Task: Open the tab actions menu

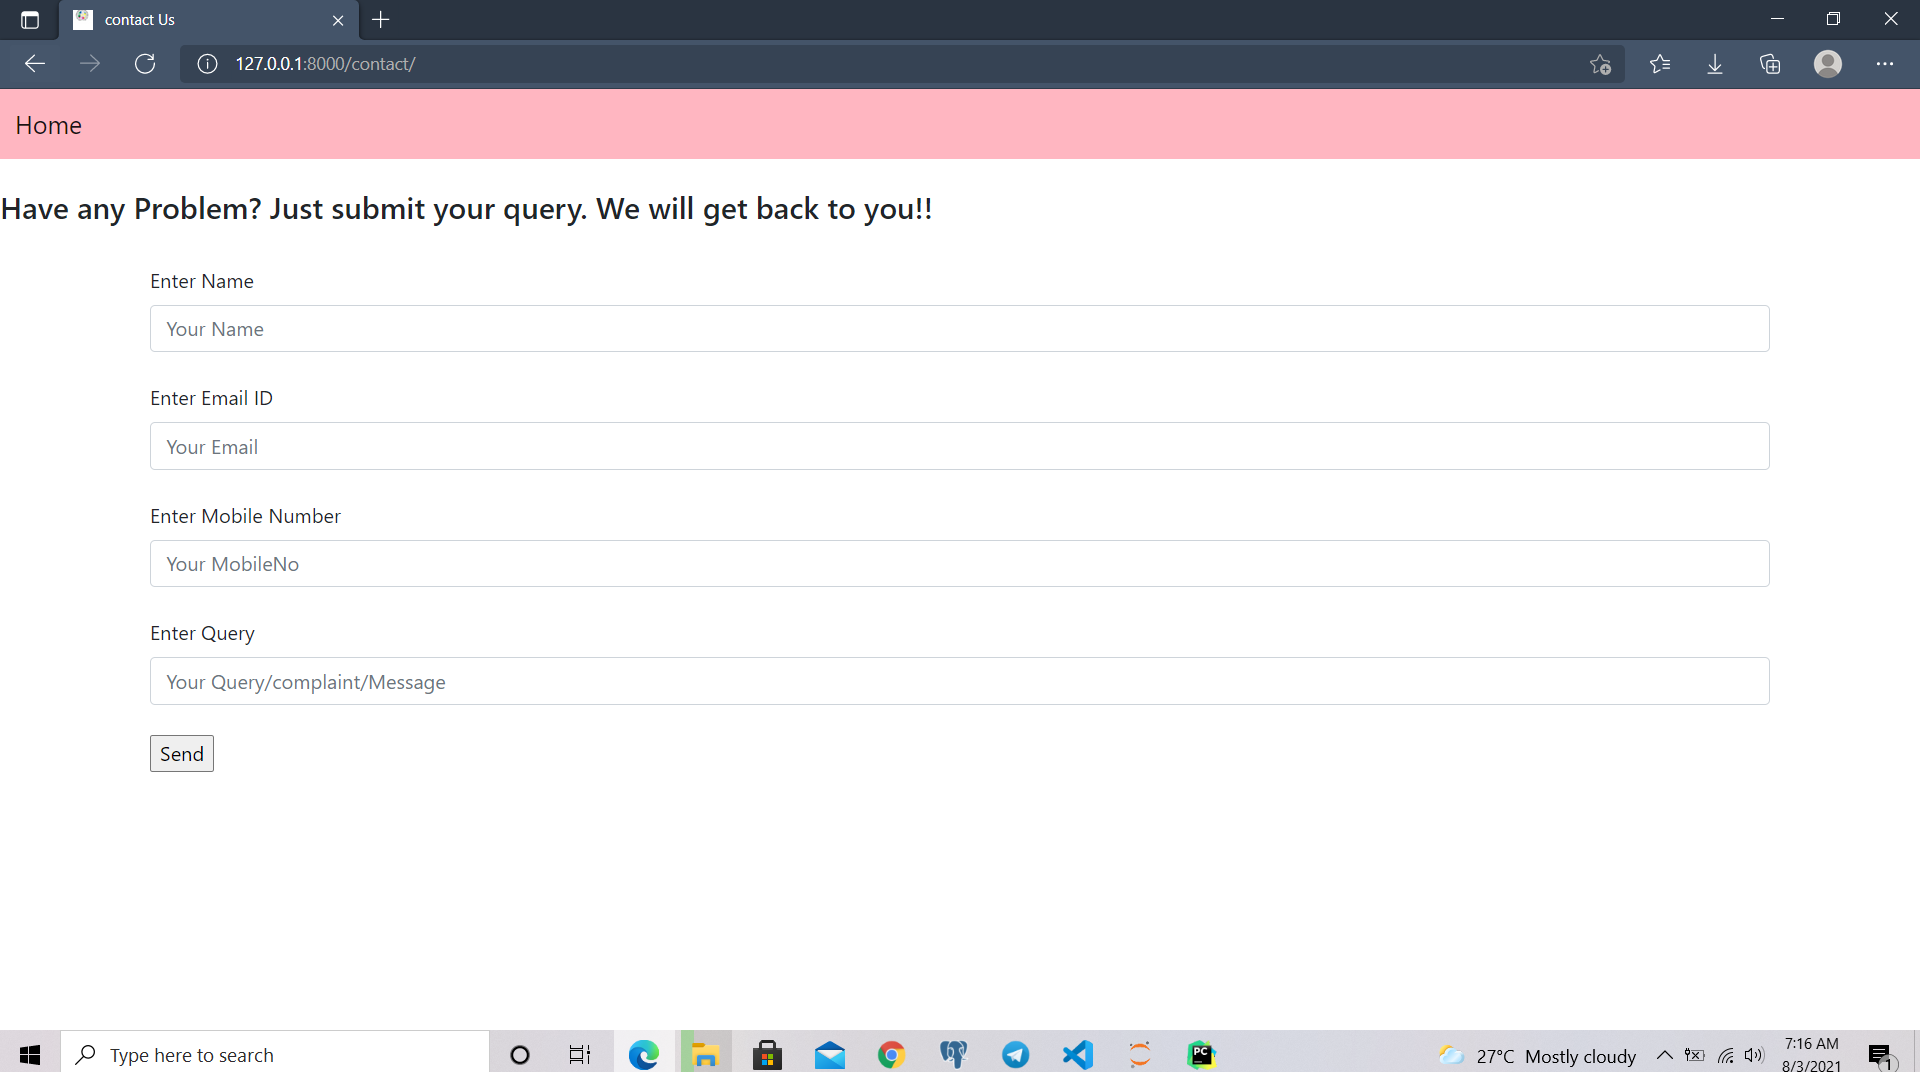Action: tap(29, 19)
